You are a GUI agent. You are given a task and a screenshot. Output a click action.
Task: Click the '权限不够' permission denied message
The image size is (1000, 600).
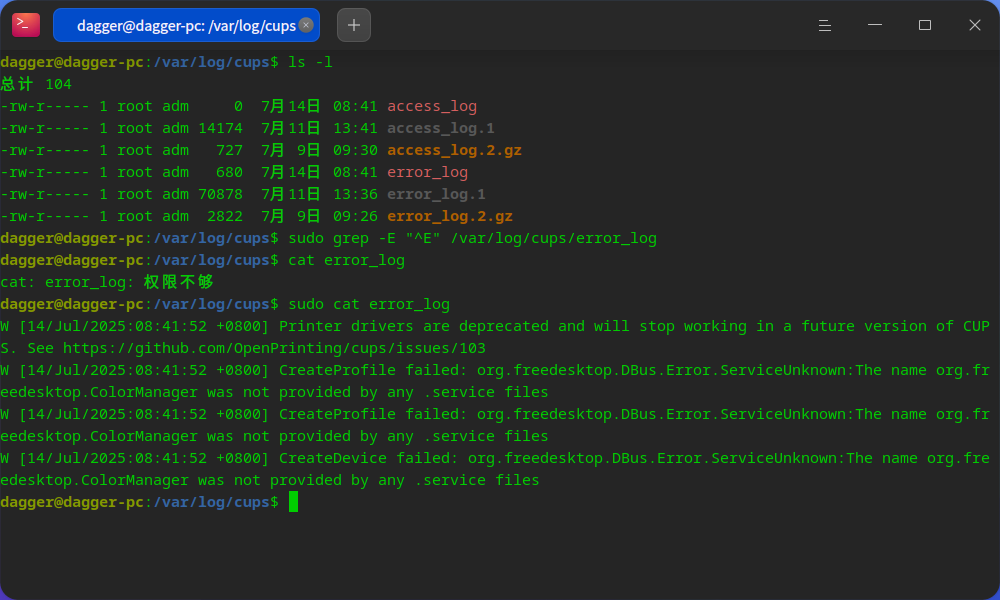coord(179,282)
